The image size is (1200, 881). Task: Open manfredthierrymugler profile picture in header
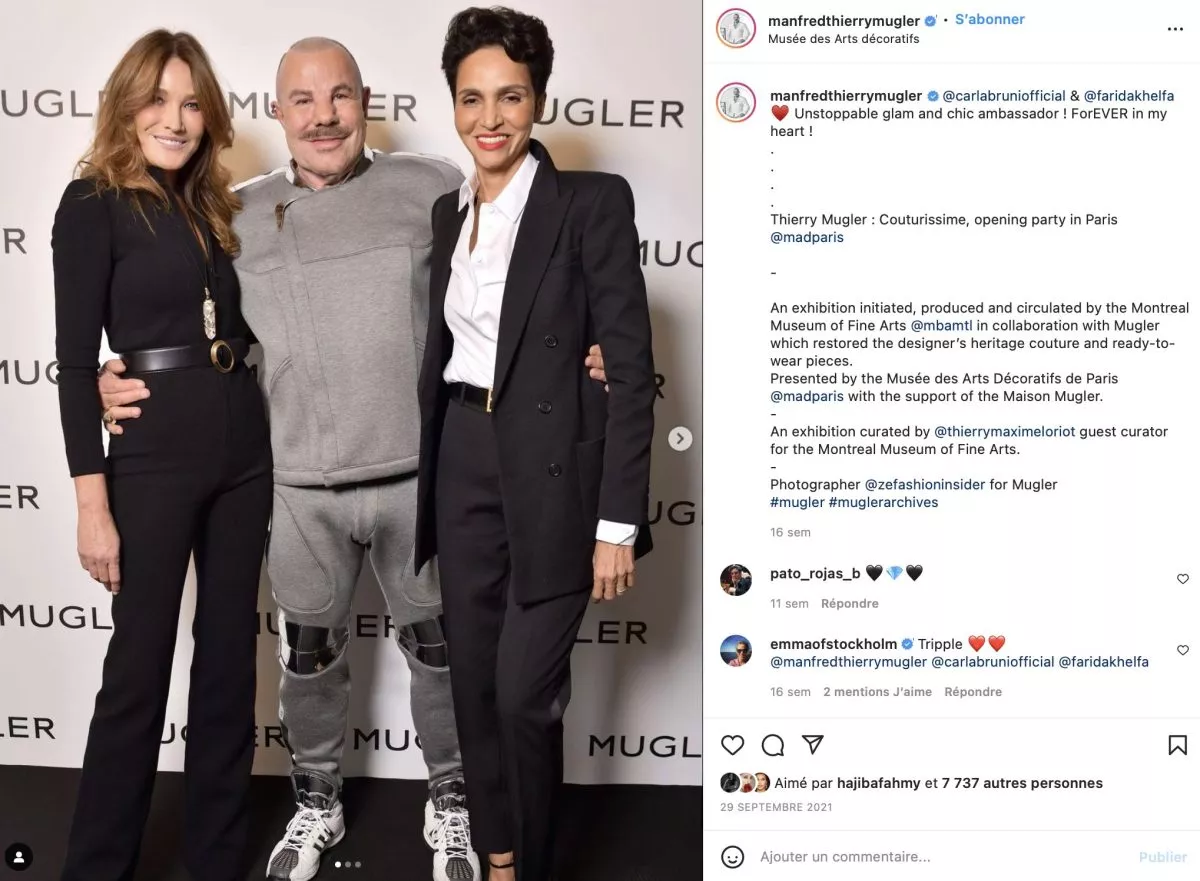(736, 28)
